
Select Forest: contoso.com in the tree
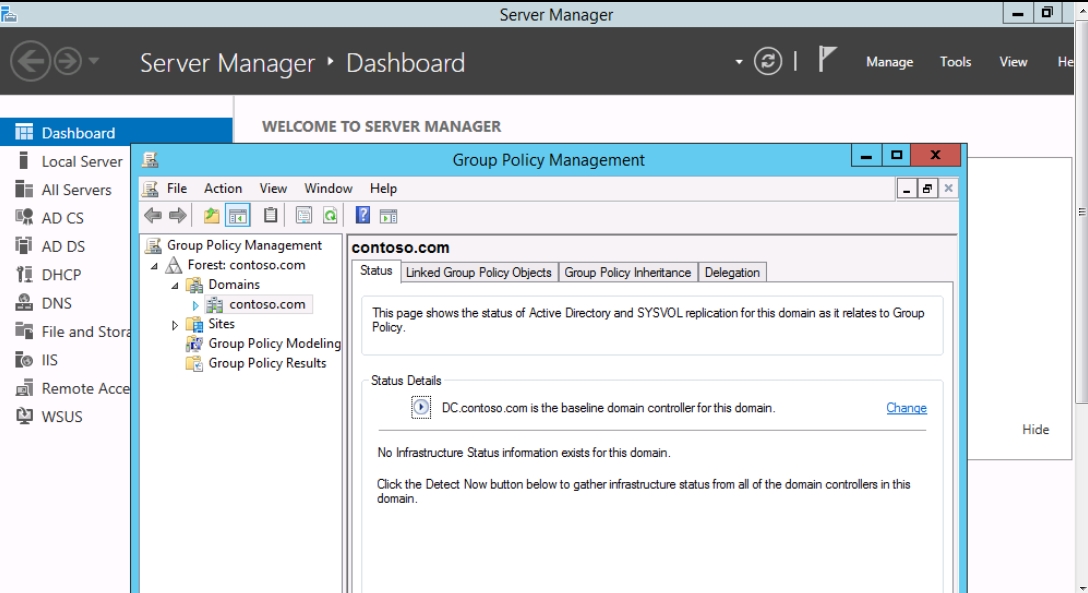point(246,265)
